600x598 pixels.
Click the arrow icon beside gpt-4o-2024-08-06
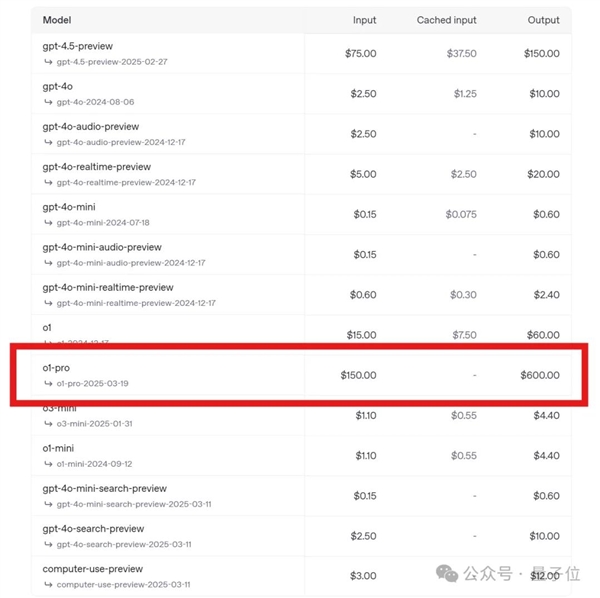tap(48, 102)
